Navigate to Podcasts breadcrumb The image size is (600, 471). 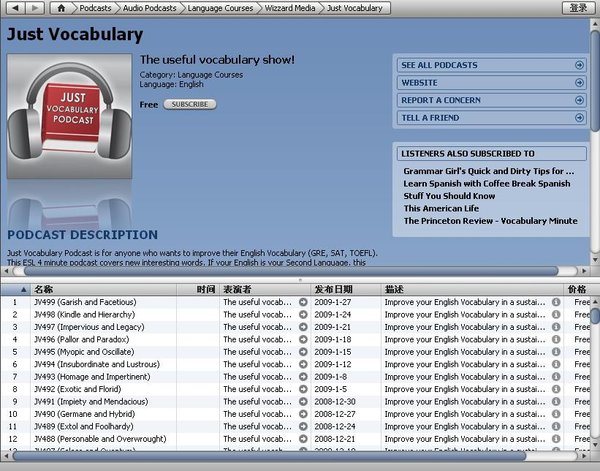(x=95, y=8)
